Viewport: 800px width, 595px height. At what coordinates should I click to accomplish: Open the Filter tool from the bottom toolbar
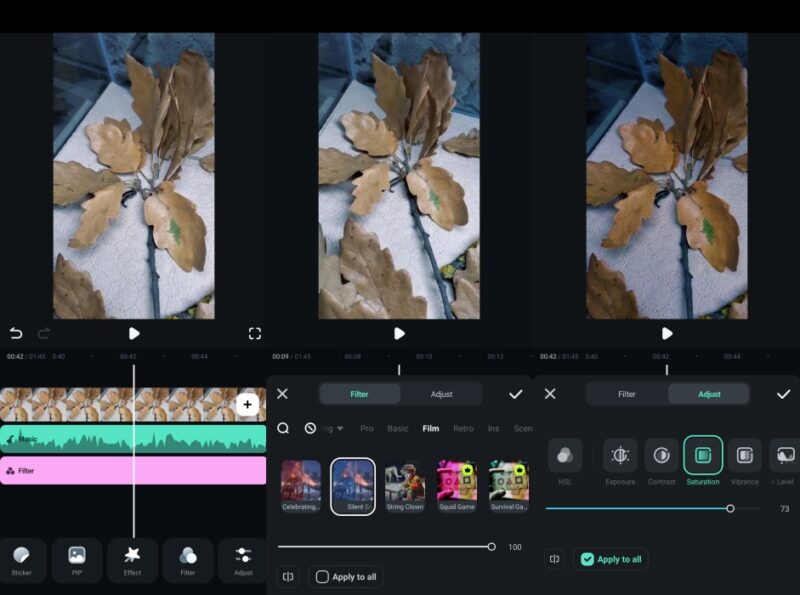[185, 560]
